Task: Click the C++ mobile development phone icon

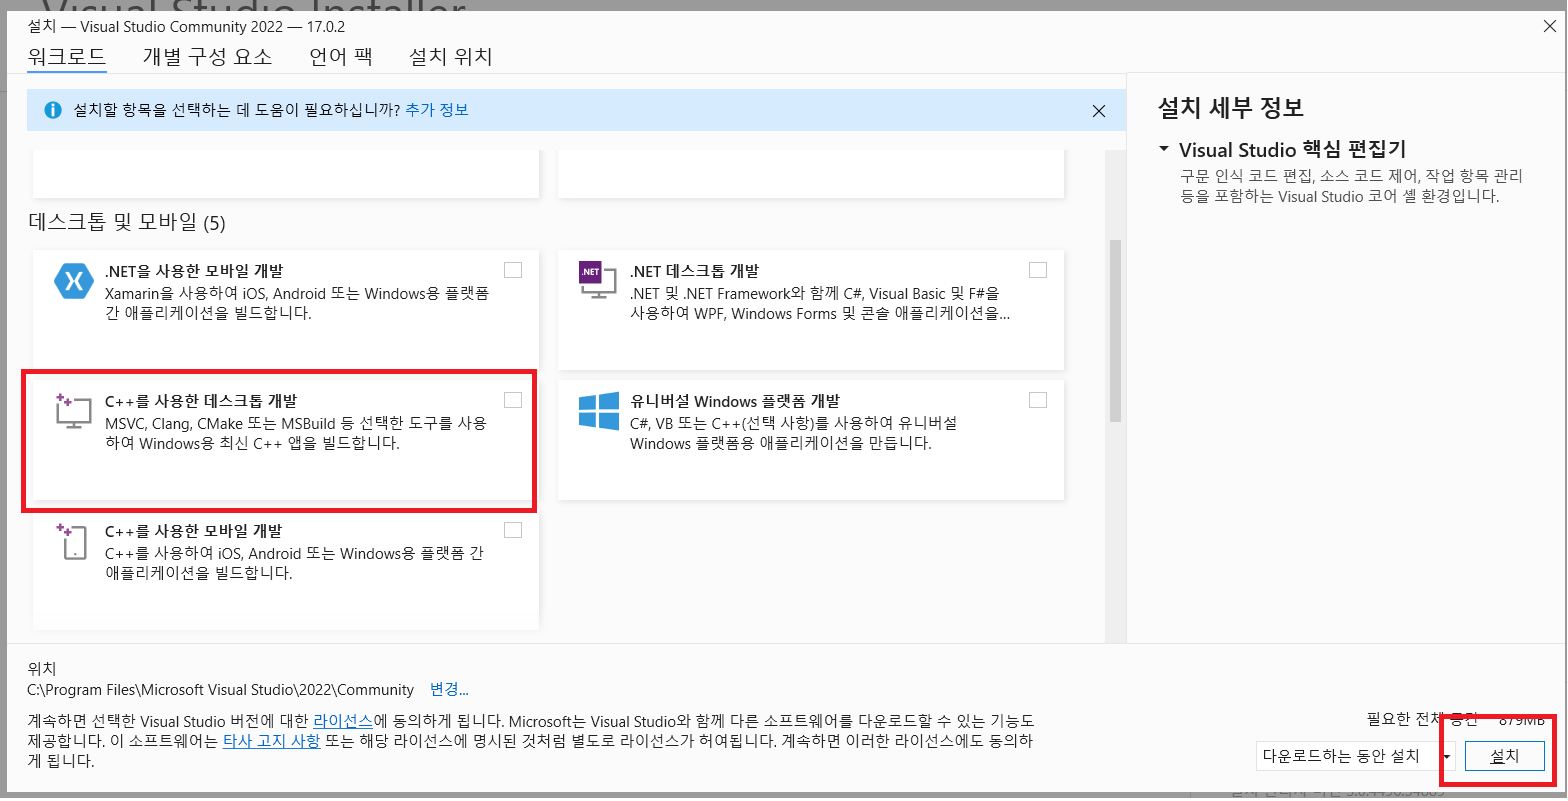Action: tap(73, 541)
